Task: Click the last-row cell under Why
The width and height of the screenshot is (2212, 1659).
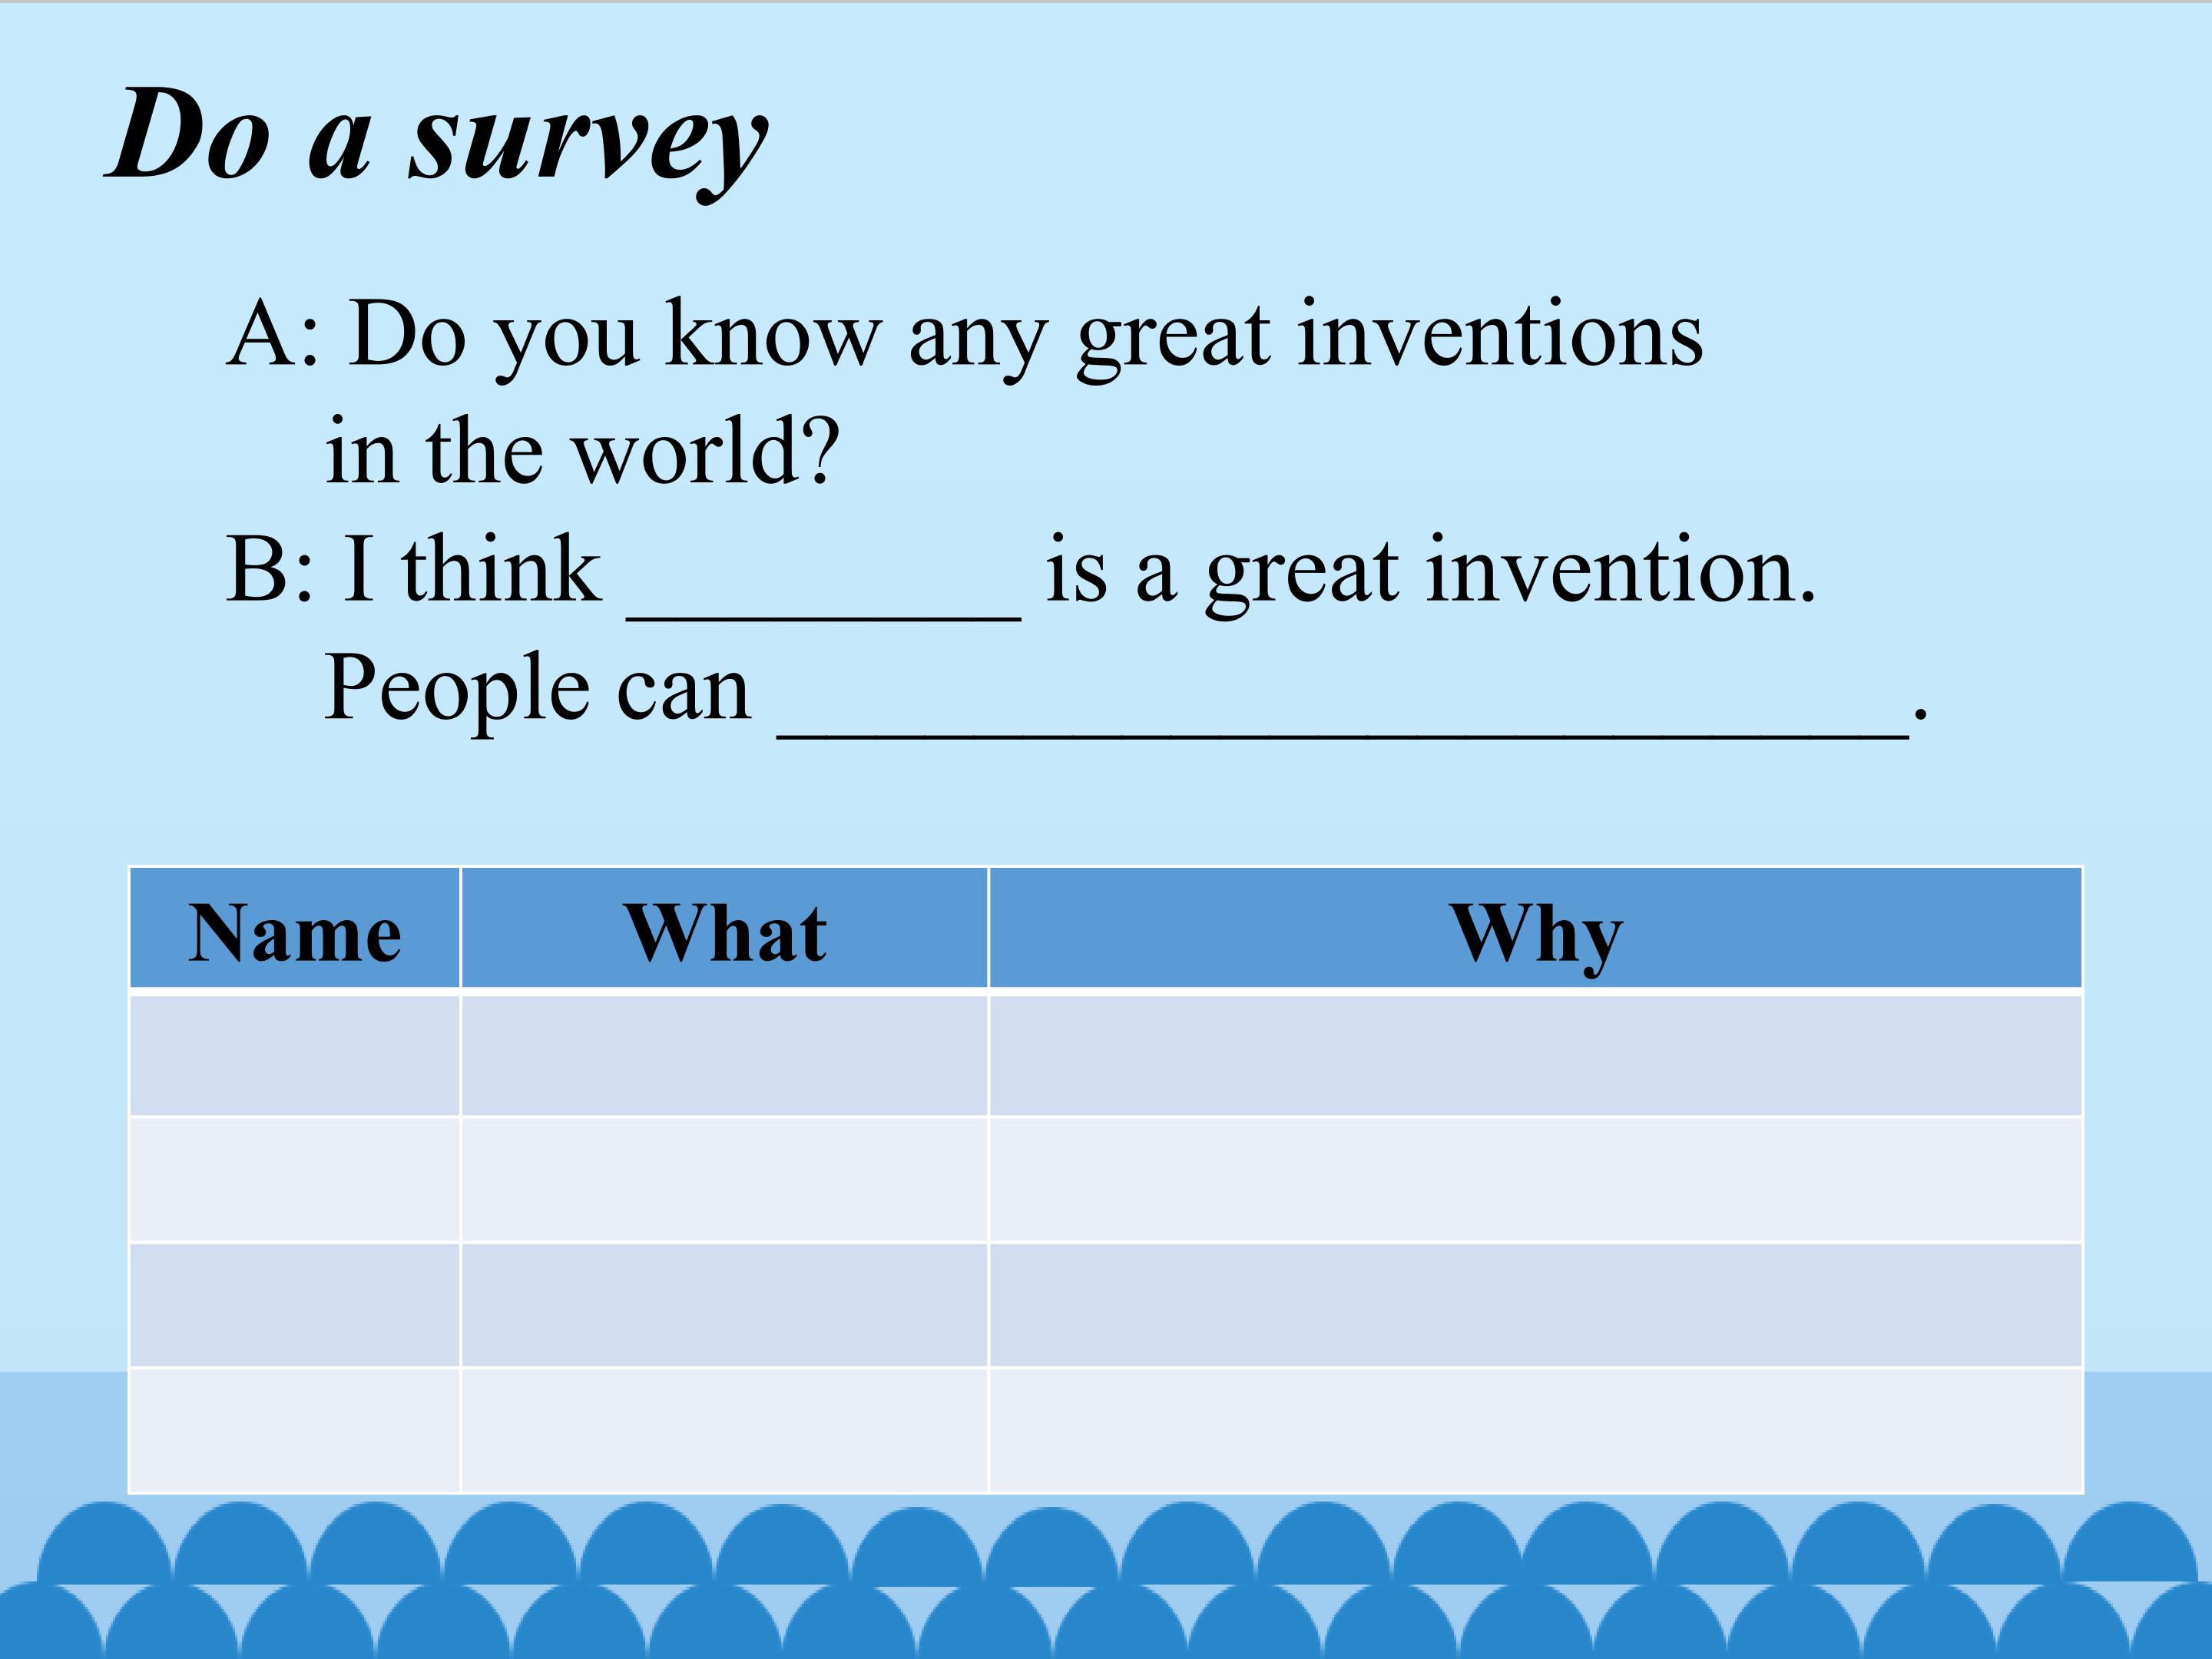Action: point(1535,1430)
